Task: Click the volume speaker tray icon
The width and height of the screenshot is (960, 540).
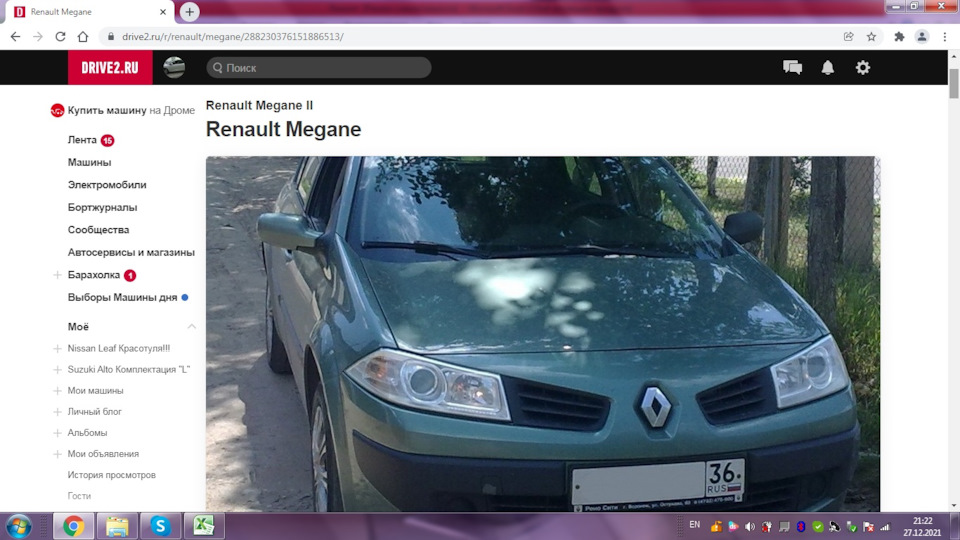Action: pos(750,527)
